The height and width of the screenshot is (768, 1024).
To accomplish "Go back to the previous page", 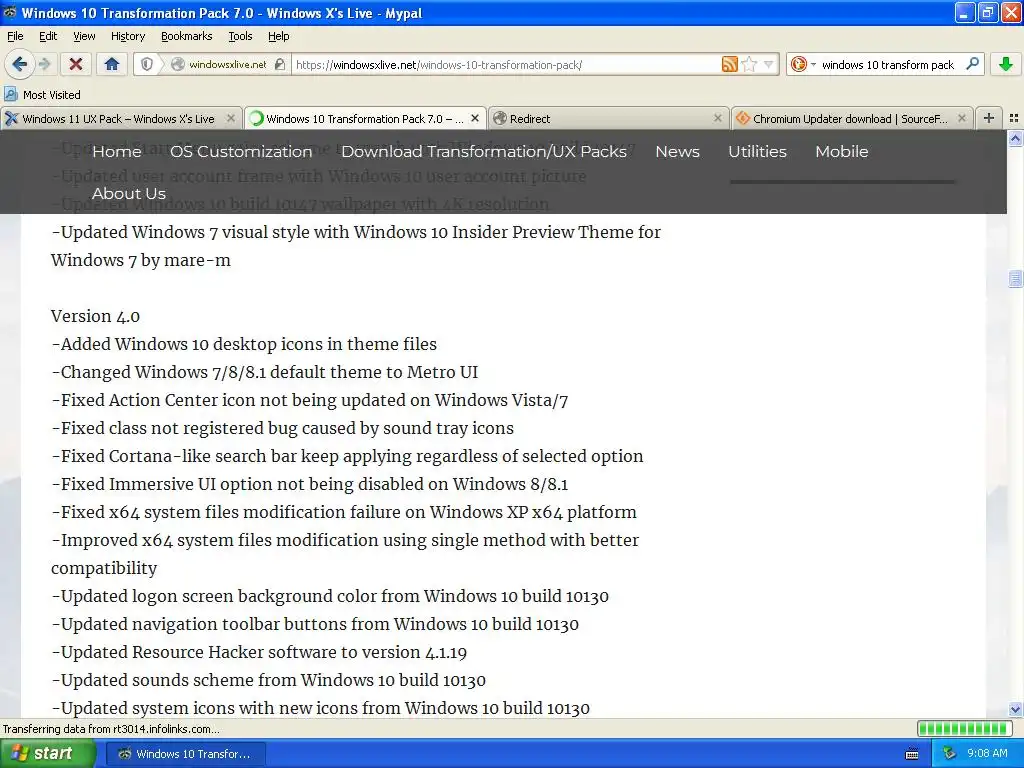I will coord(19,64).
